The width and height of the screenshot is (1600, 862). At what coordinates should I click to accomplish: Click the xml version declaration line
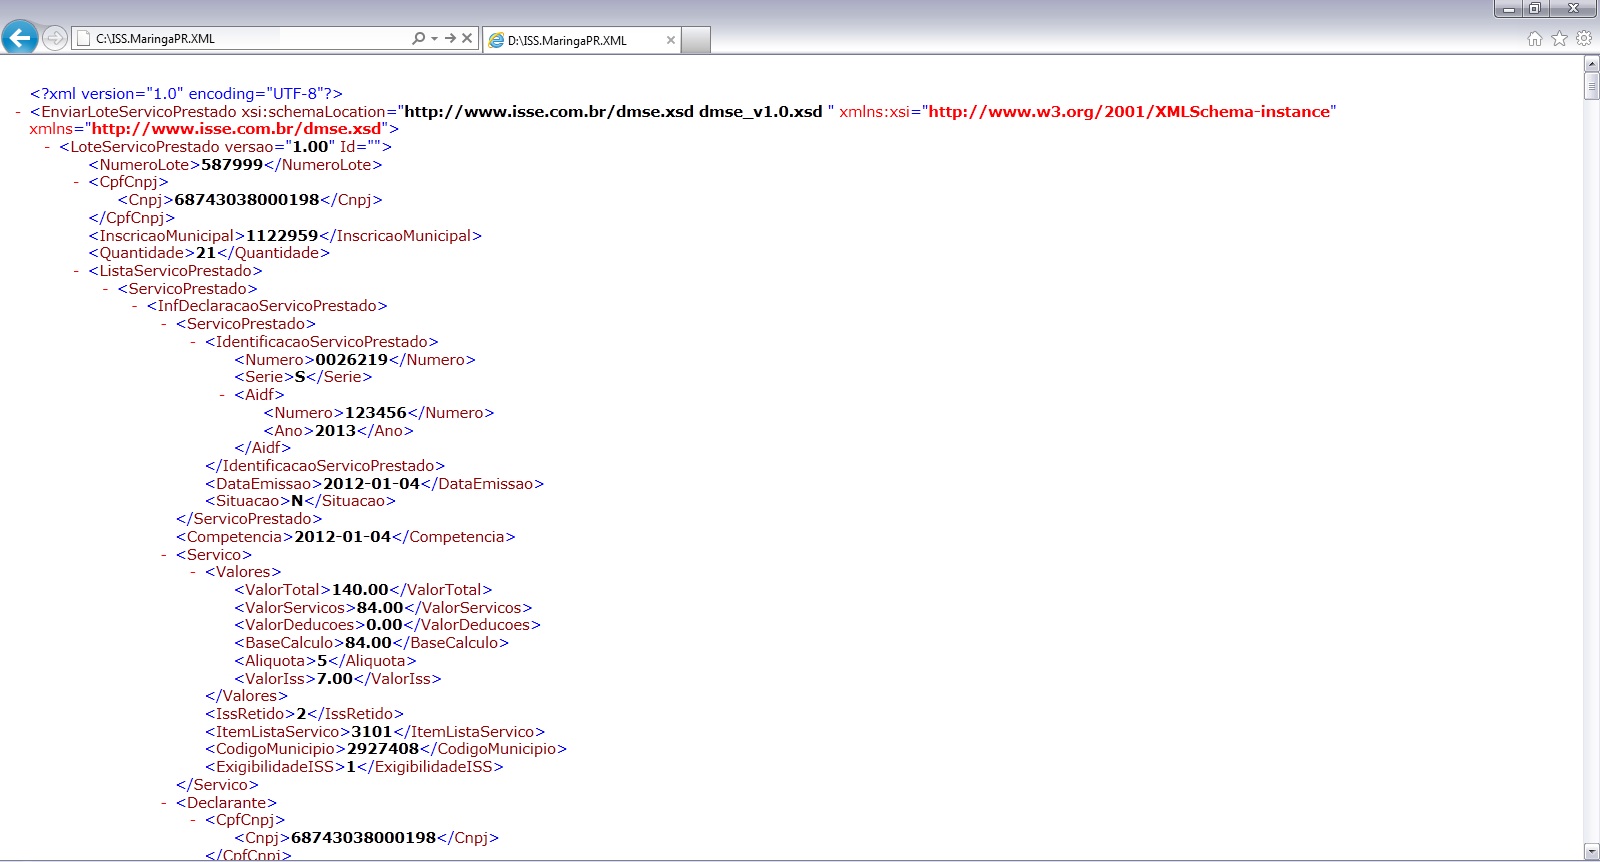pos(186,94)
